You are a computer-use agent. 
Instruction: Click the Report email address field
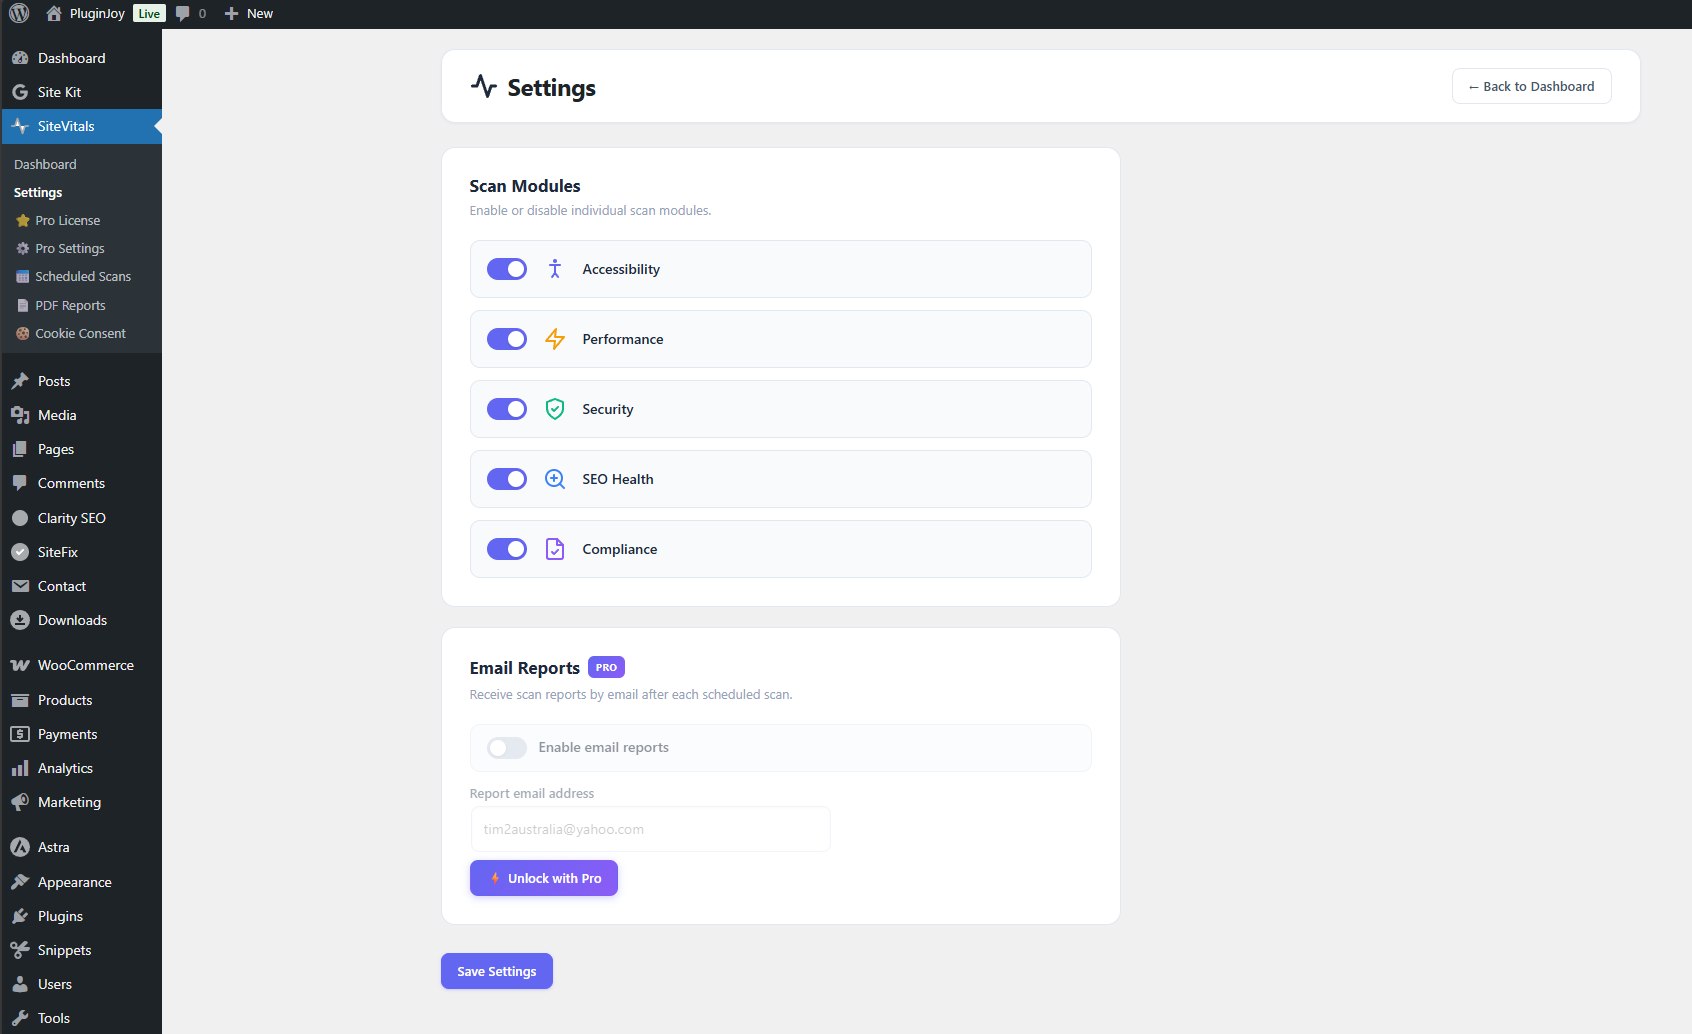(649, 828)
